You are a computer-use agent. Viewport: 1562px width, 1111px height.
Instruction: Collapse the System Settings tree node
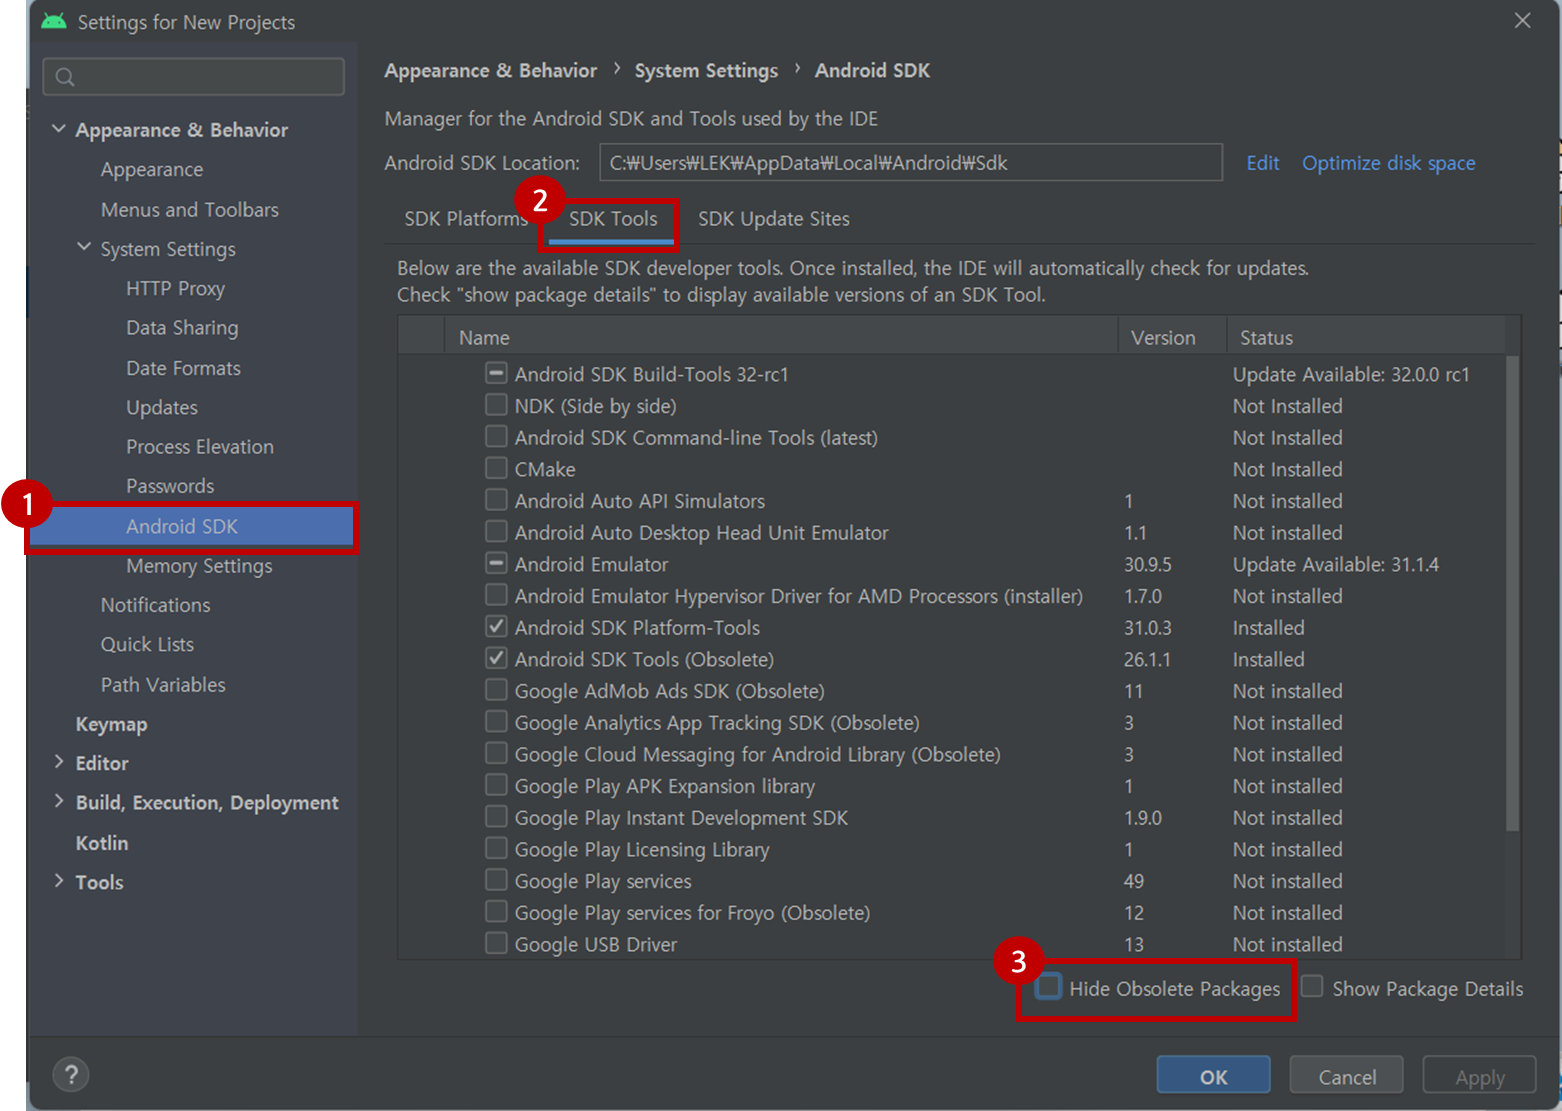click(x=84, y=247)
